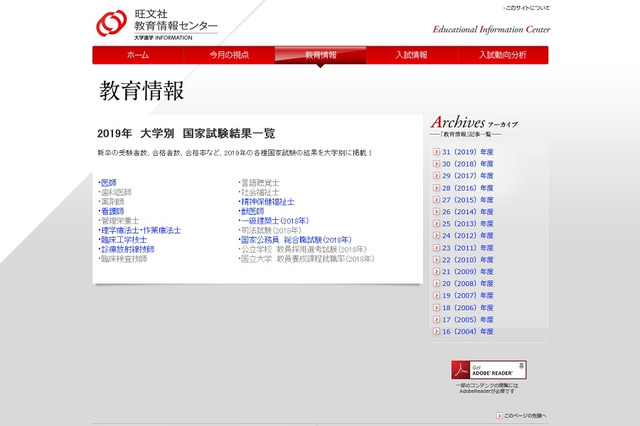
Task: Click arrow icon beside 26 (2014) 年度
Action: point(436,211)
